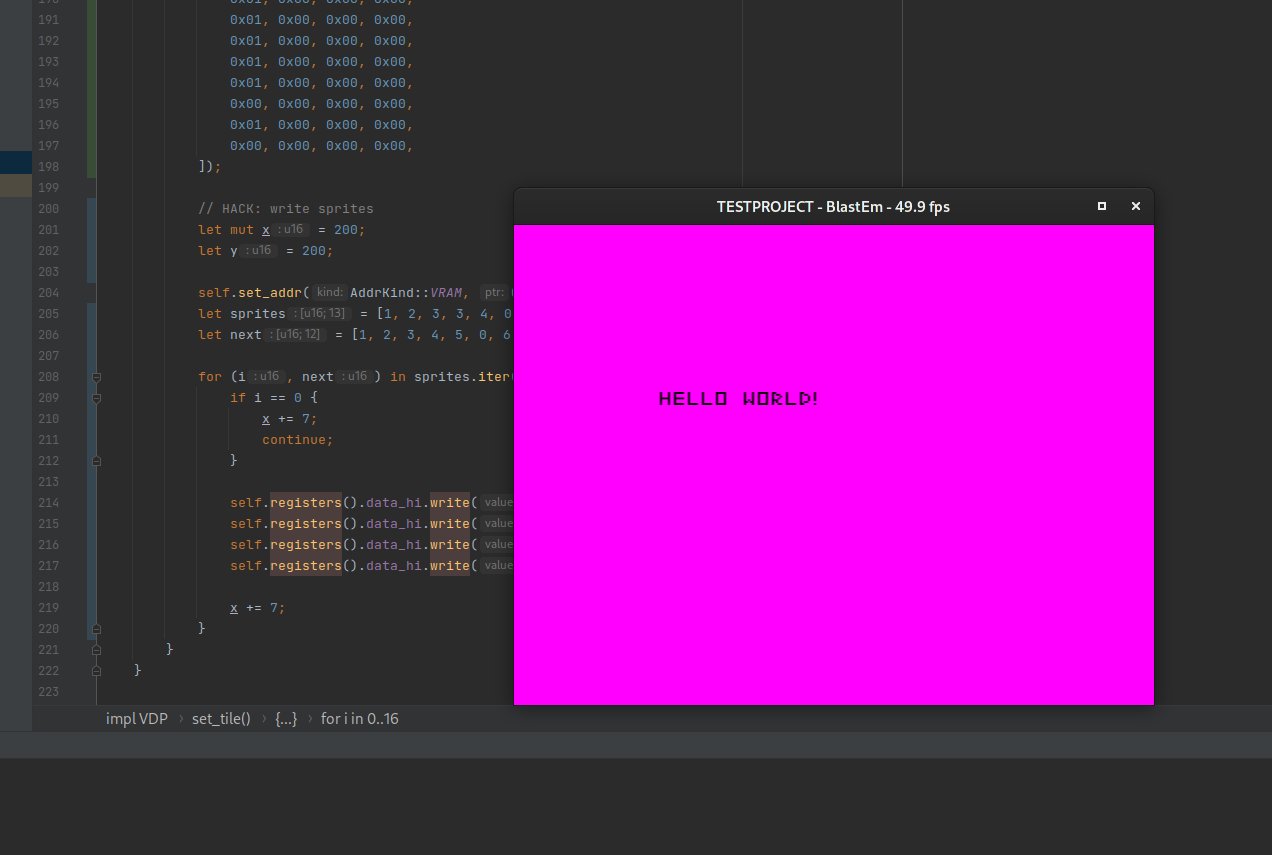This screenshot has width=1272, height=855.
Task: Click the 'kind:' parameter hint
Action: [329, 293]
